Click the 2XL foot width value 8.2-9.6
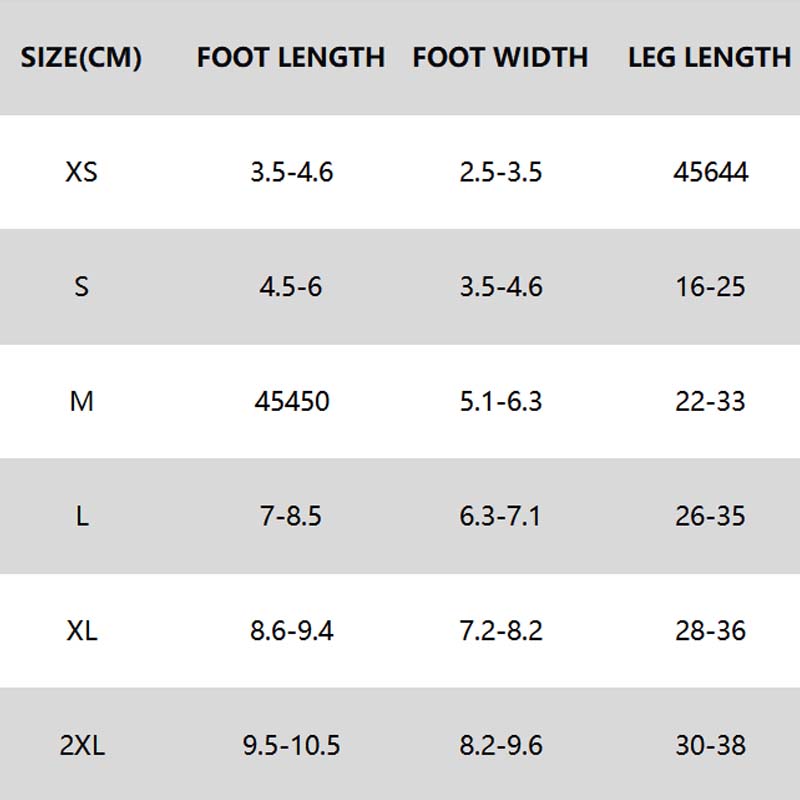 coord(500,746)
